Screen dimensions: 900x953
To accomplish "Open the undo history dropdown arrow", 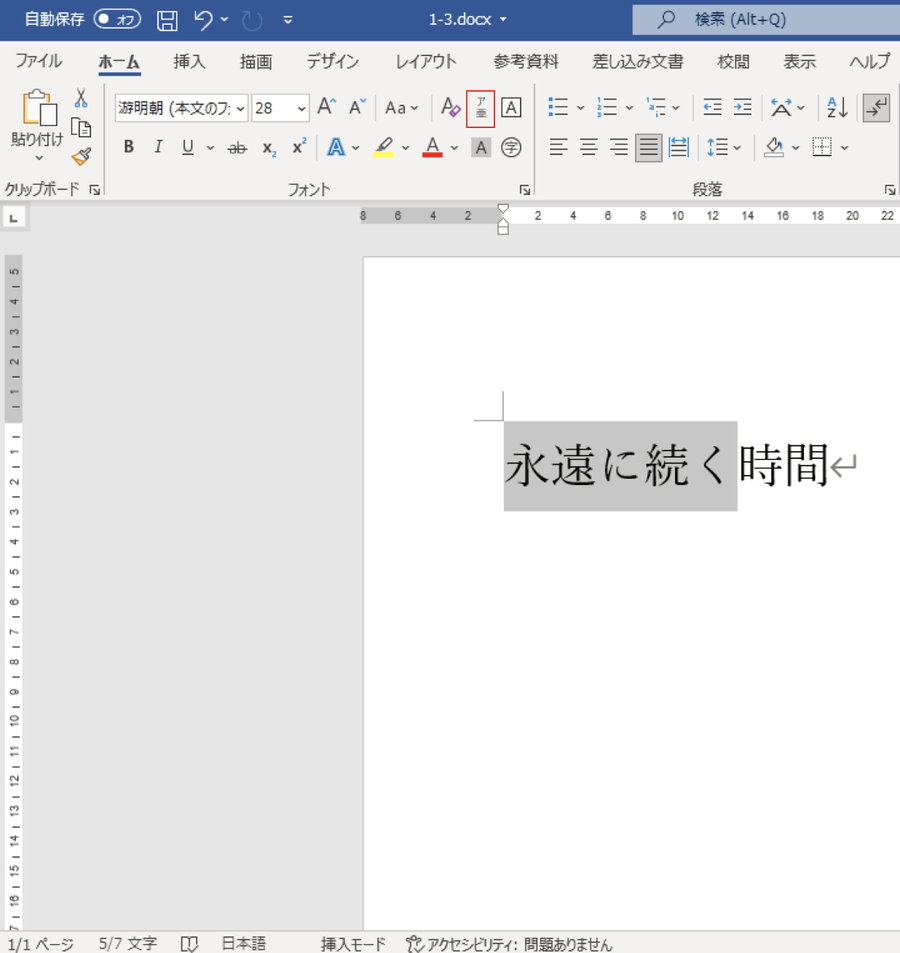I will click(x=225, y=19).
